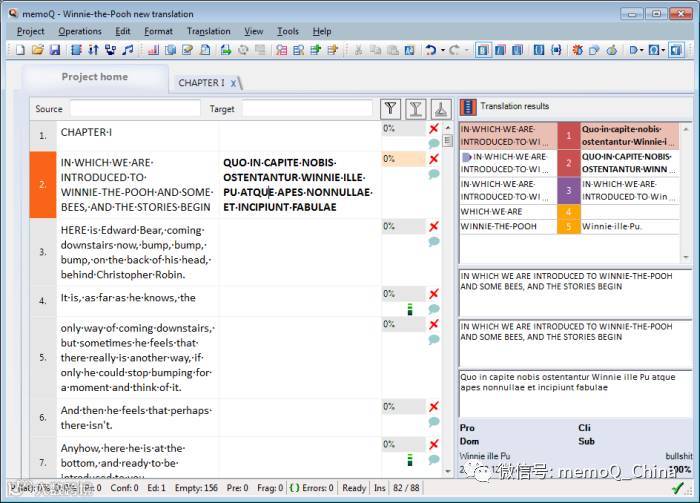Click the network diagram toolbar icon
Viewport: 700px width, 503px height.
pyautogui.click(x=110, y=50)
